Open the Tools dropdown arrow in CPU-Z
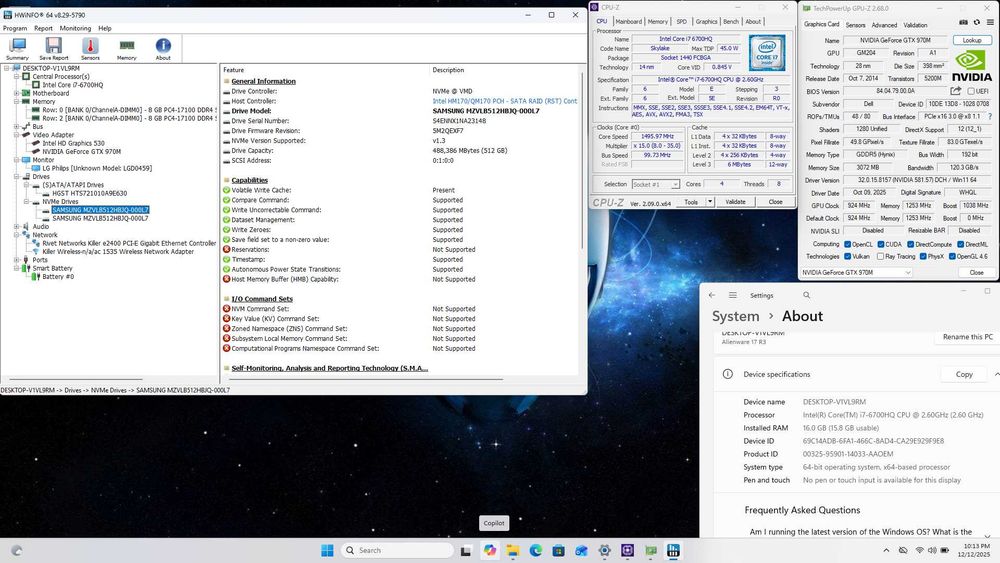The width and height of the screenshot is (1000, 563). point(710,201)
